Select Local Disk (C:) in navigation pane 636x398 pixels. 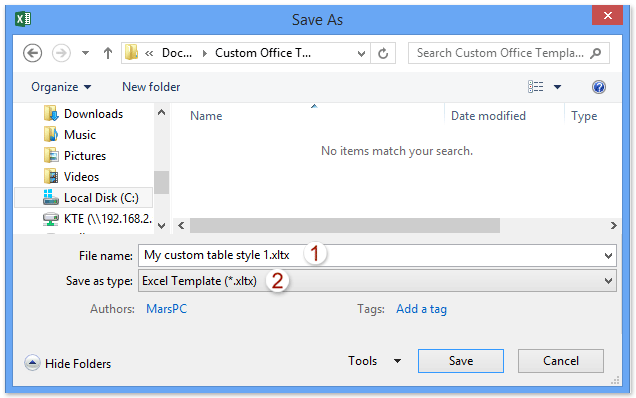click(x=84, y=198)
